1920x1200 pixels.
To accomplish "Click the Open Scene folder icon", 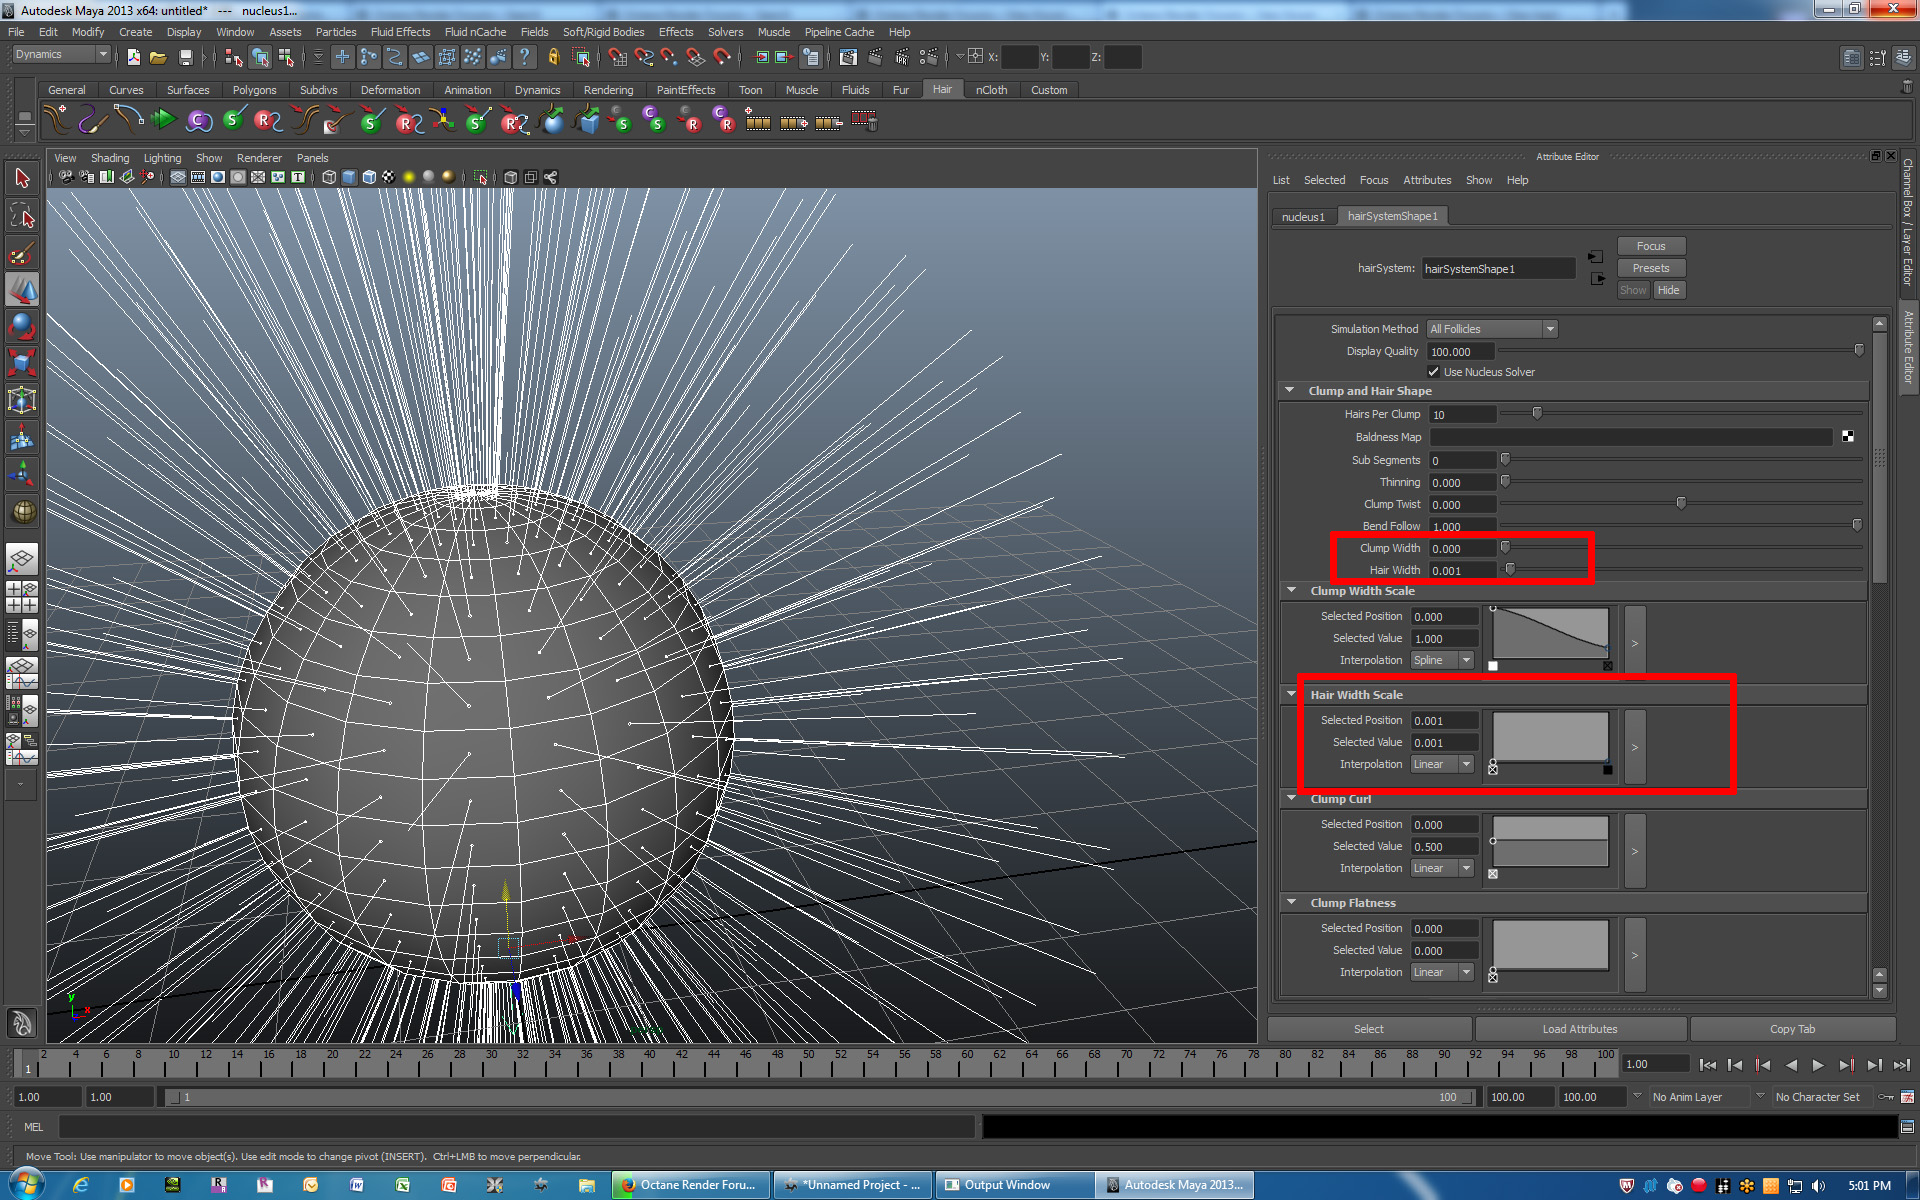I will click(x=158, y=58).
